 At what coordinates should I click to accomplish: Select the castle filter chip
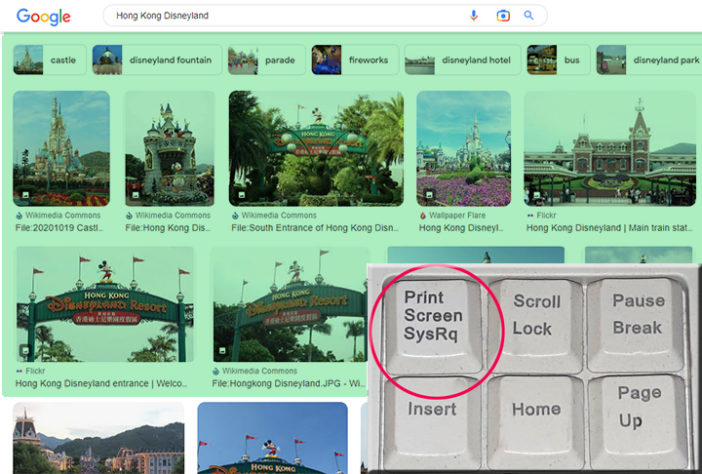[x=50, y=60]
